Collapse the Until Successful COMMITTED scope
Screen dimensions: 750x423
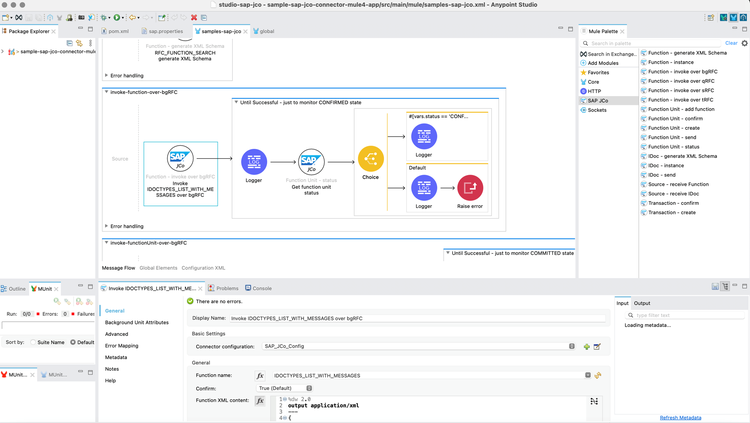coord(447,253)
